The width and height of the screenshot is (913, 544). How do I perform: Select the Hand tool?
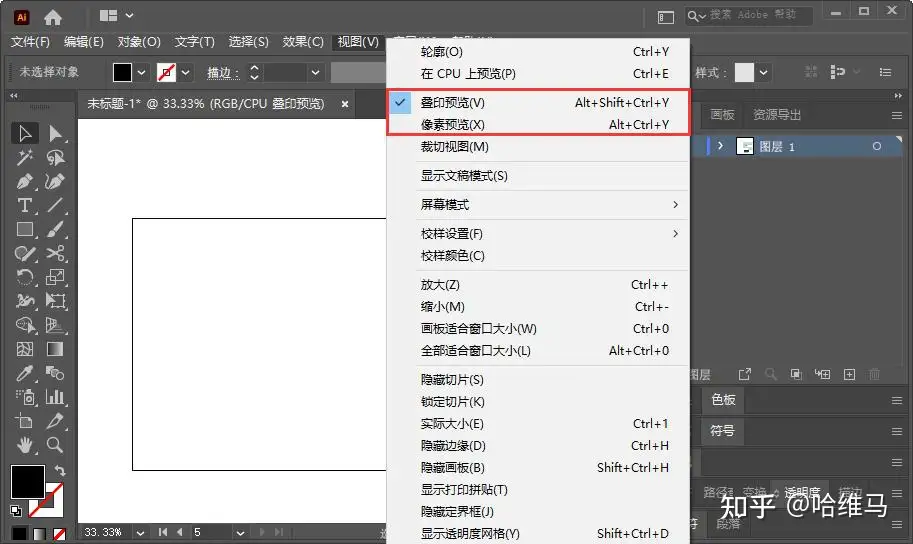pyautogui.click(x=24, y=445)
